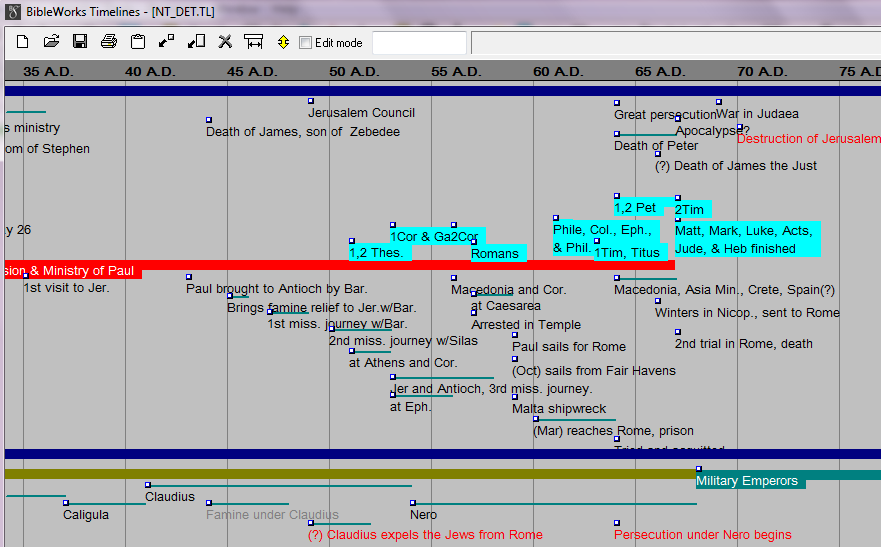Screen dimensions: 881x547
Task: Select the Jerusalem Council event
Action: 361,113
